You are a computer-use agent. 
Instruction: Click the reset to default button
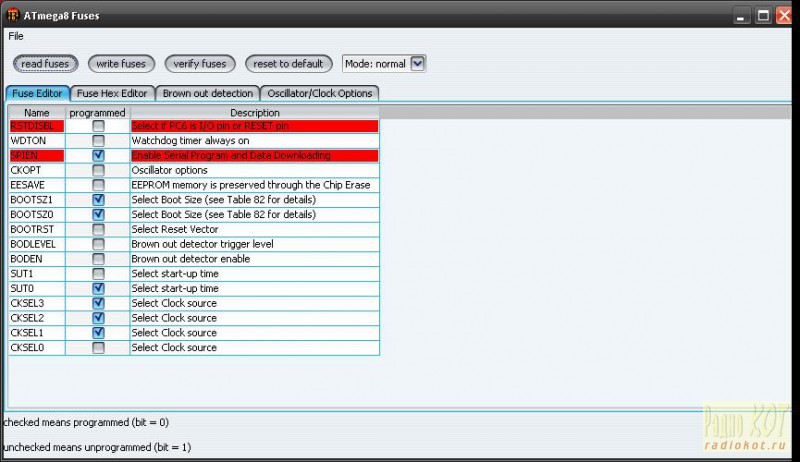click(288, 64)
